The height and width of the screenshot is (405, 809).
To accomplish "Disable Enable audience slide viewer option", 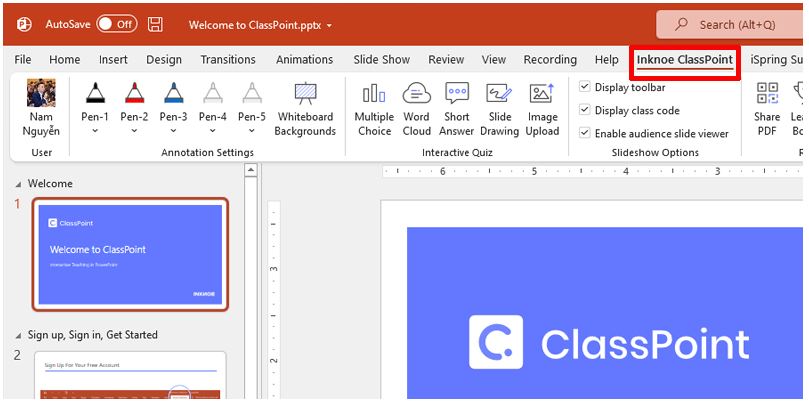I will (585, 133).
